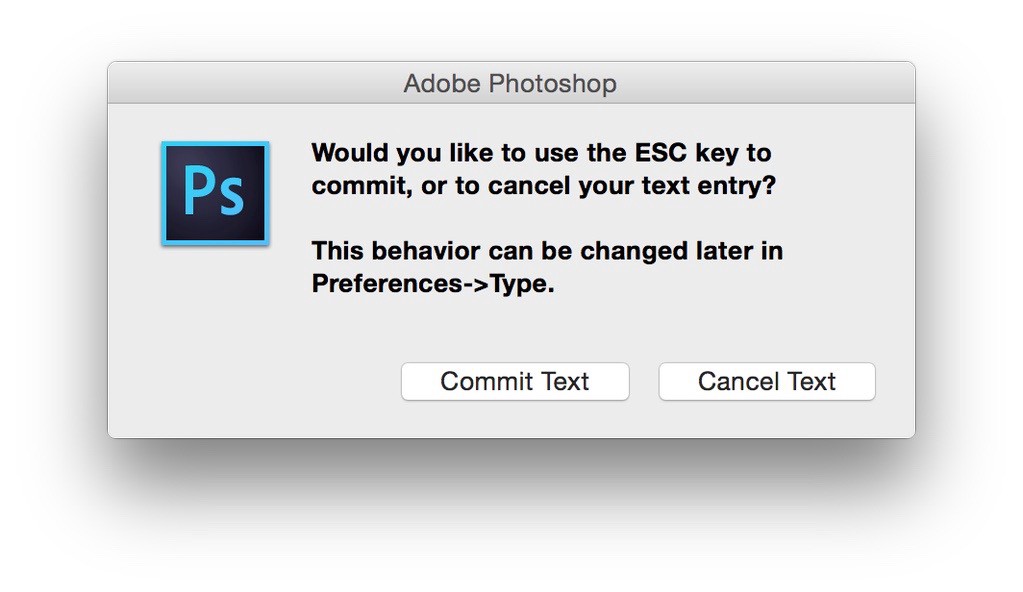The height and width of the screenshot is (592, 1023).
Task: Click the word 'Cancel' on right button
Action: tap(738, 381)
